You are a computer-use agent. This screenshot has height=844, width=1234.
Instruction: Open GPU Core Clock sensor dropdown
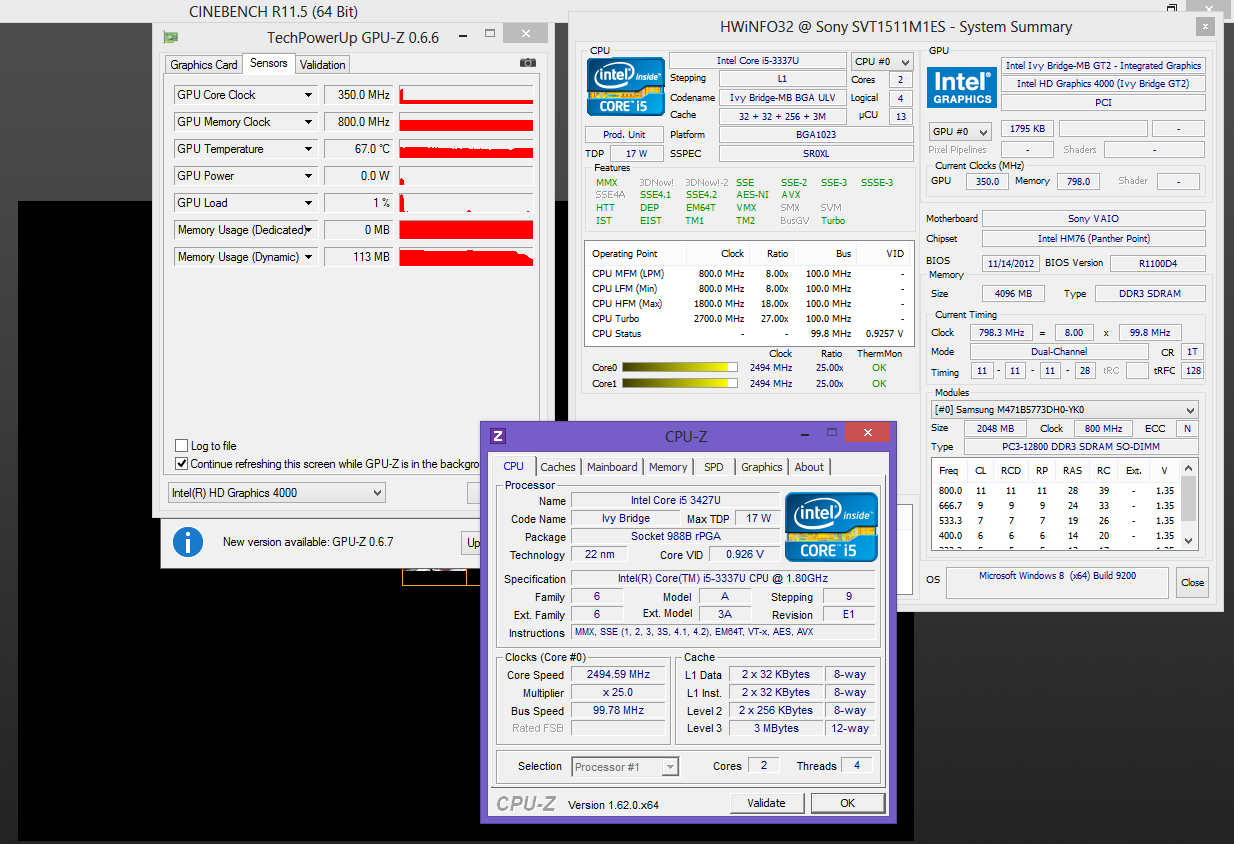tap(309, 95)
